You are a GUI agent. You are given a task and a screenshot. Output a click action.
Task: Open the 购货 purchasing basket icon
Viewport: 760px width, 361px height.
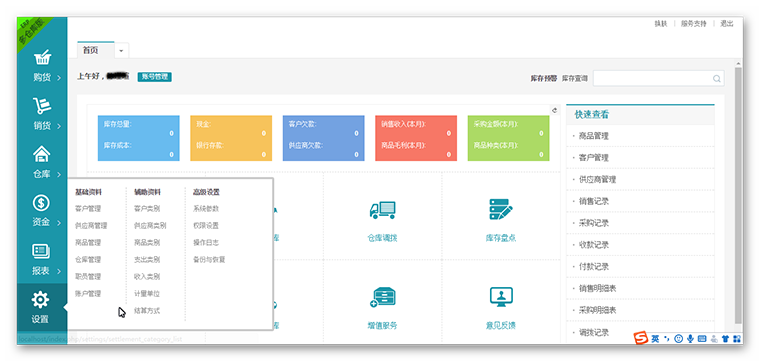(x=42, y=58)
